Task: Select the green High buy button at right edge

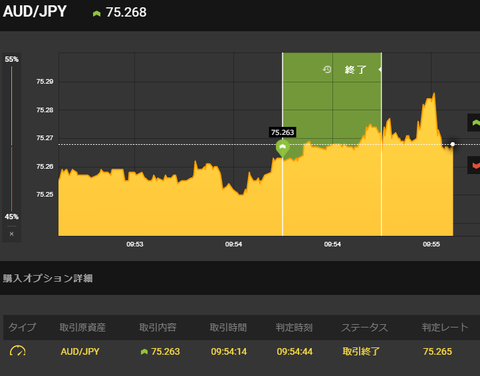Action: 474,123
